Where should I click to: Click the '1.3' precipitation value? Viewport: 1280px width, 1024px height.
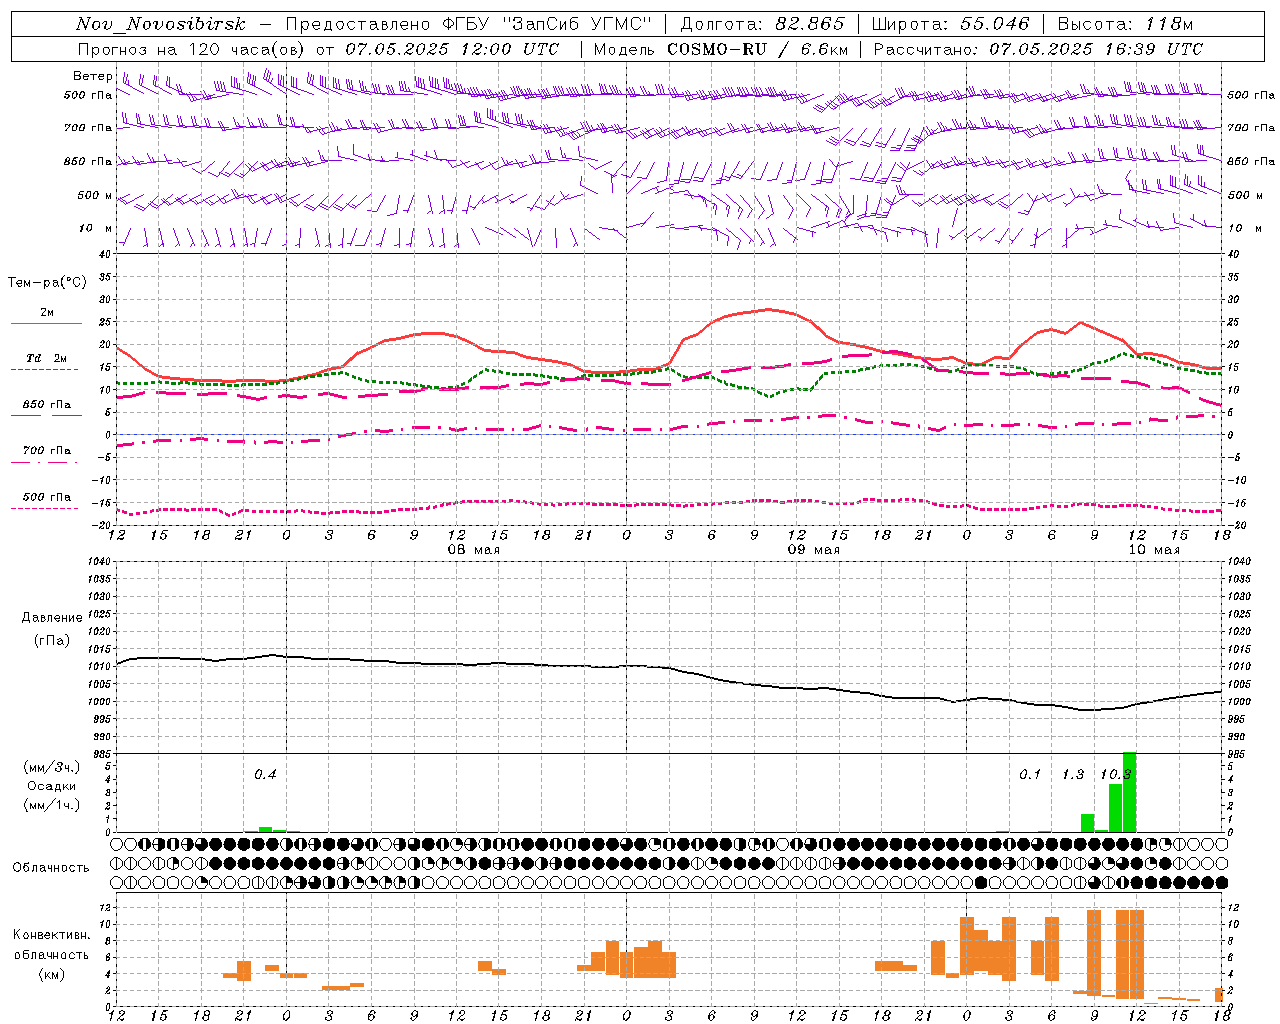[x=1073, y=775]
